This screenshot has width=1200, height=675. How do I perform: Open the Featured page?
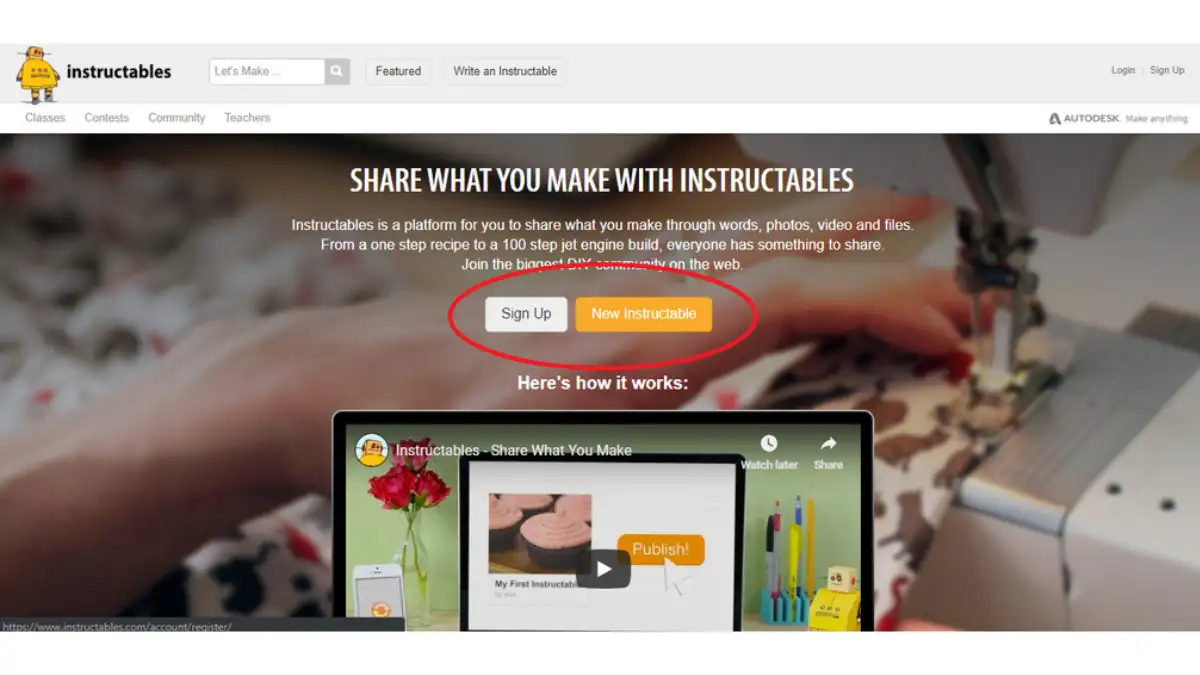coord(398,71)
